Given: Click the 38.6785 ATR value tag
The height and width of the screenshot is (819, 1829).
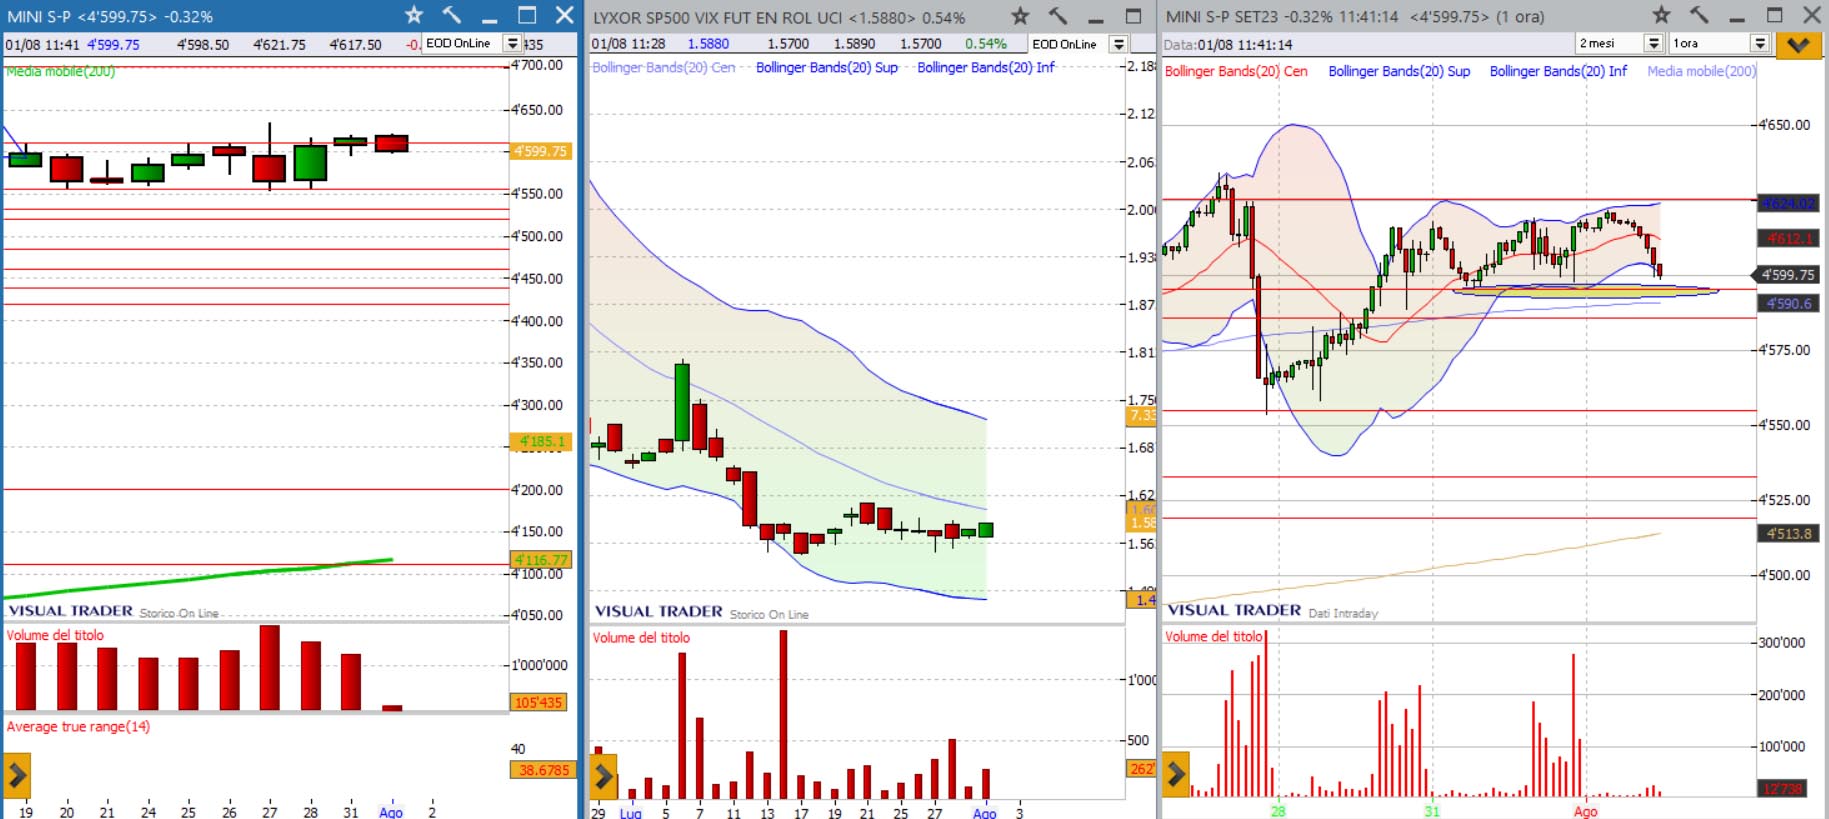Looking at the screenshot, I should click(x=543, y=770).
